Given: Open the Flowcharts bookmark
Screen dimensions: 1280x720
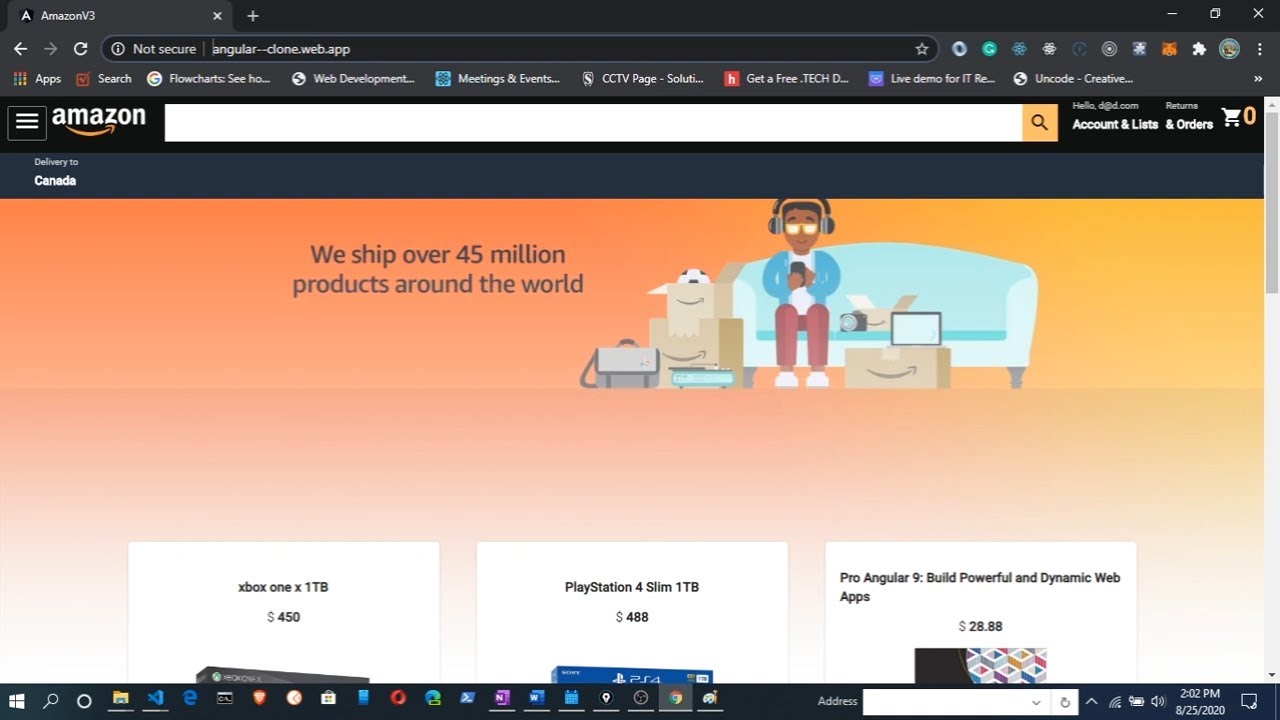Looking at the screenshot, I should point(209,78).
